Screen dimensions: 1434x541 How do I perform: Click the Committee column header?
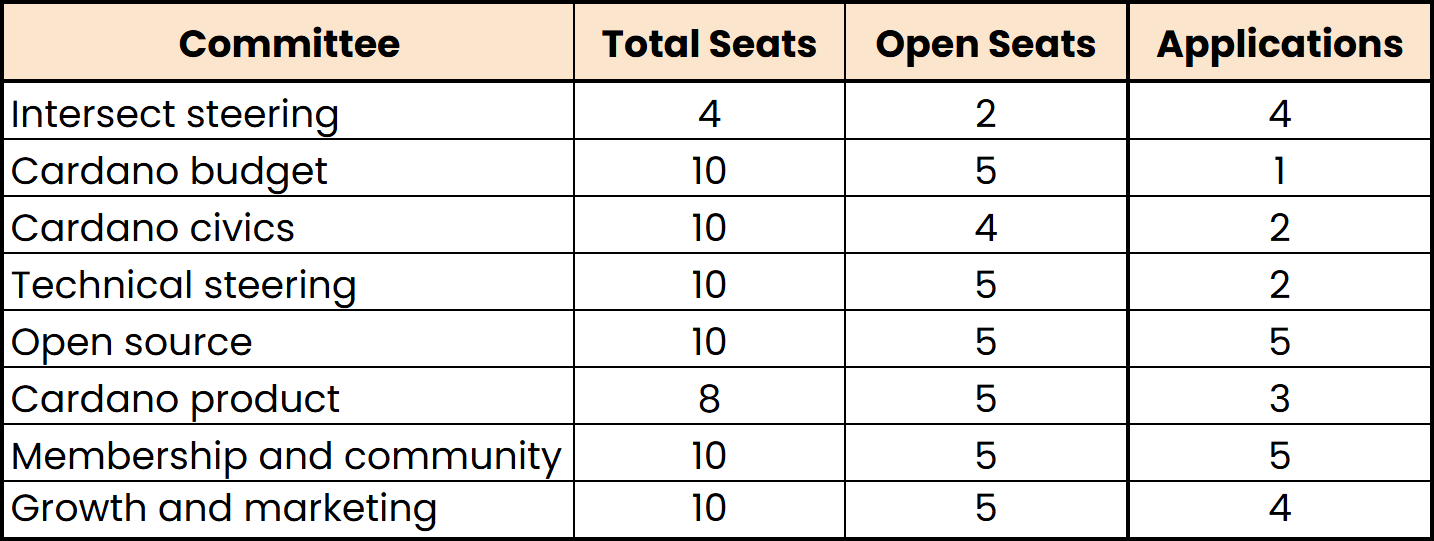(289, 44)
